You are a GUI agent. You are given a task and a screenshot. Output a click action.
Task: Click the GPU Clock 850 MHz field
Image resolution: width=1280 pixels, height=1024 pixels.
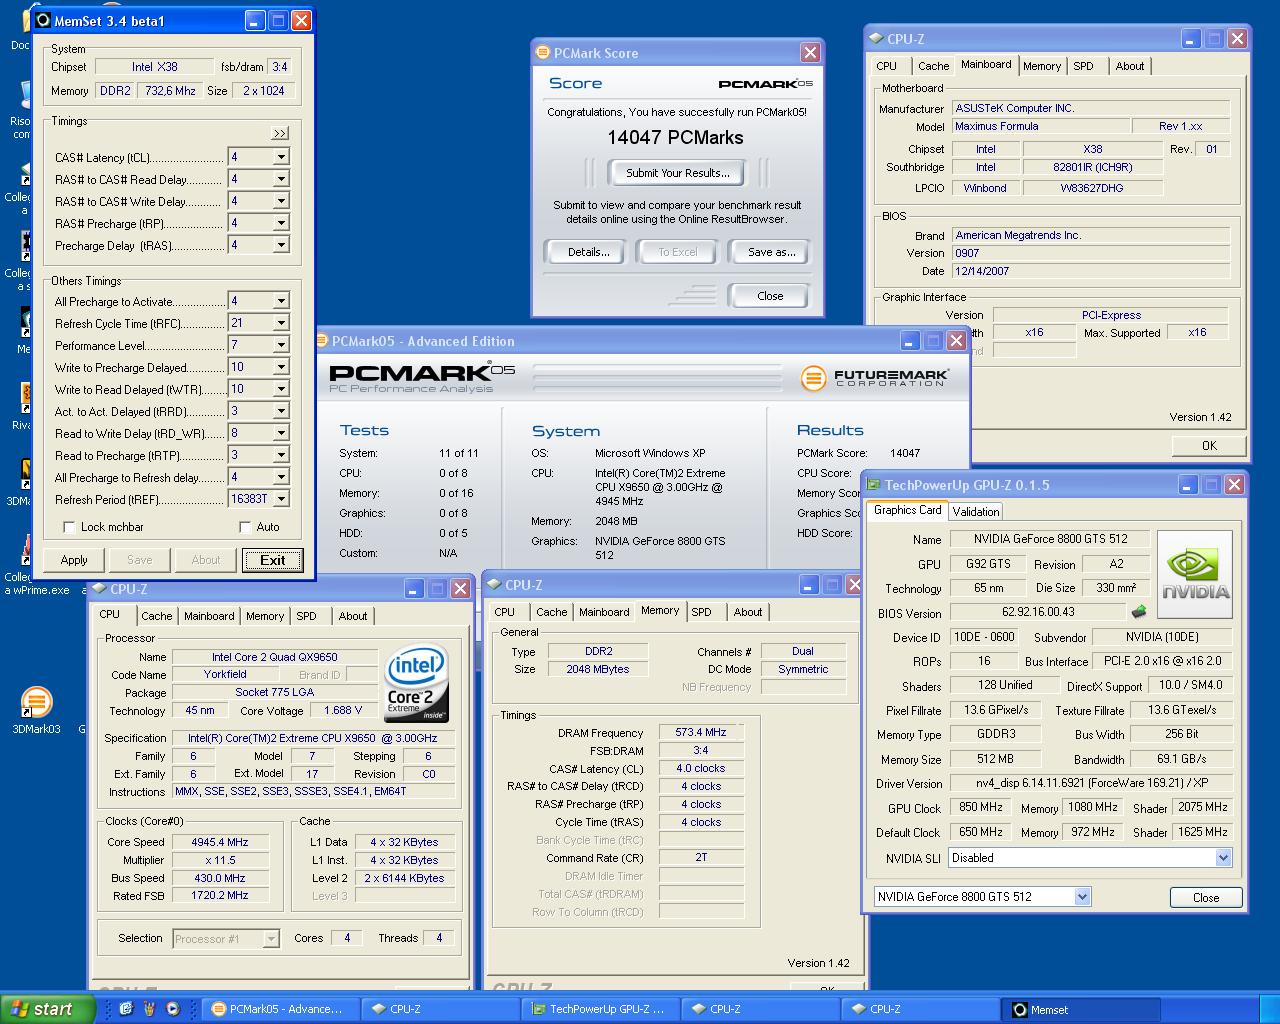[x=980, y=807]
